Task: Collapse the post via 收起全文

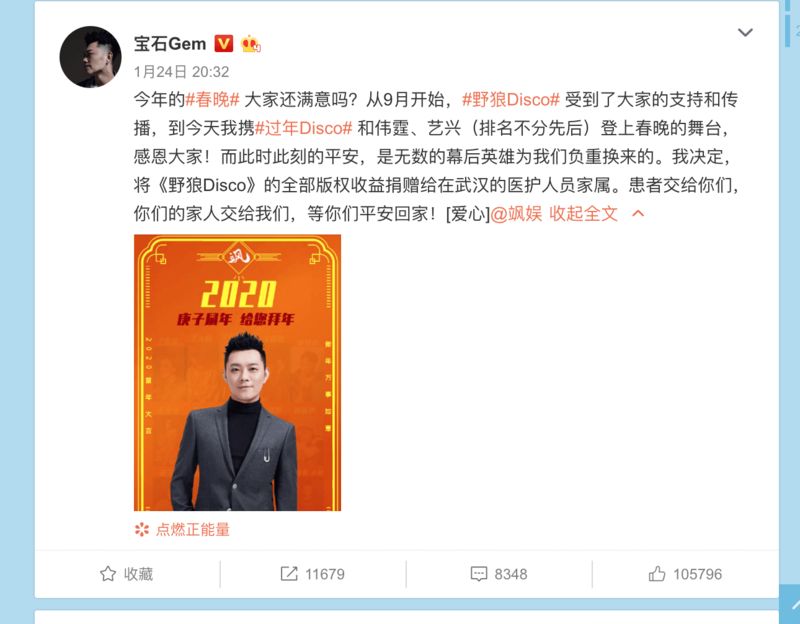Action: pyautogui.click(x=583, y=214)
